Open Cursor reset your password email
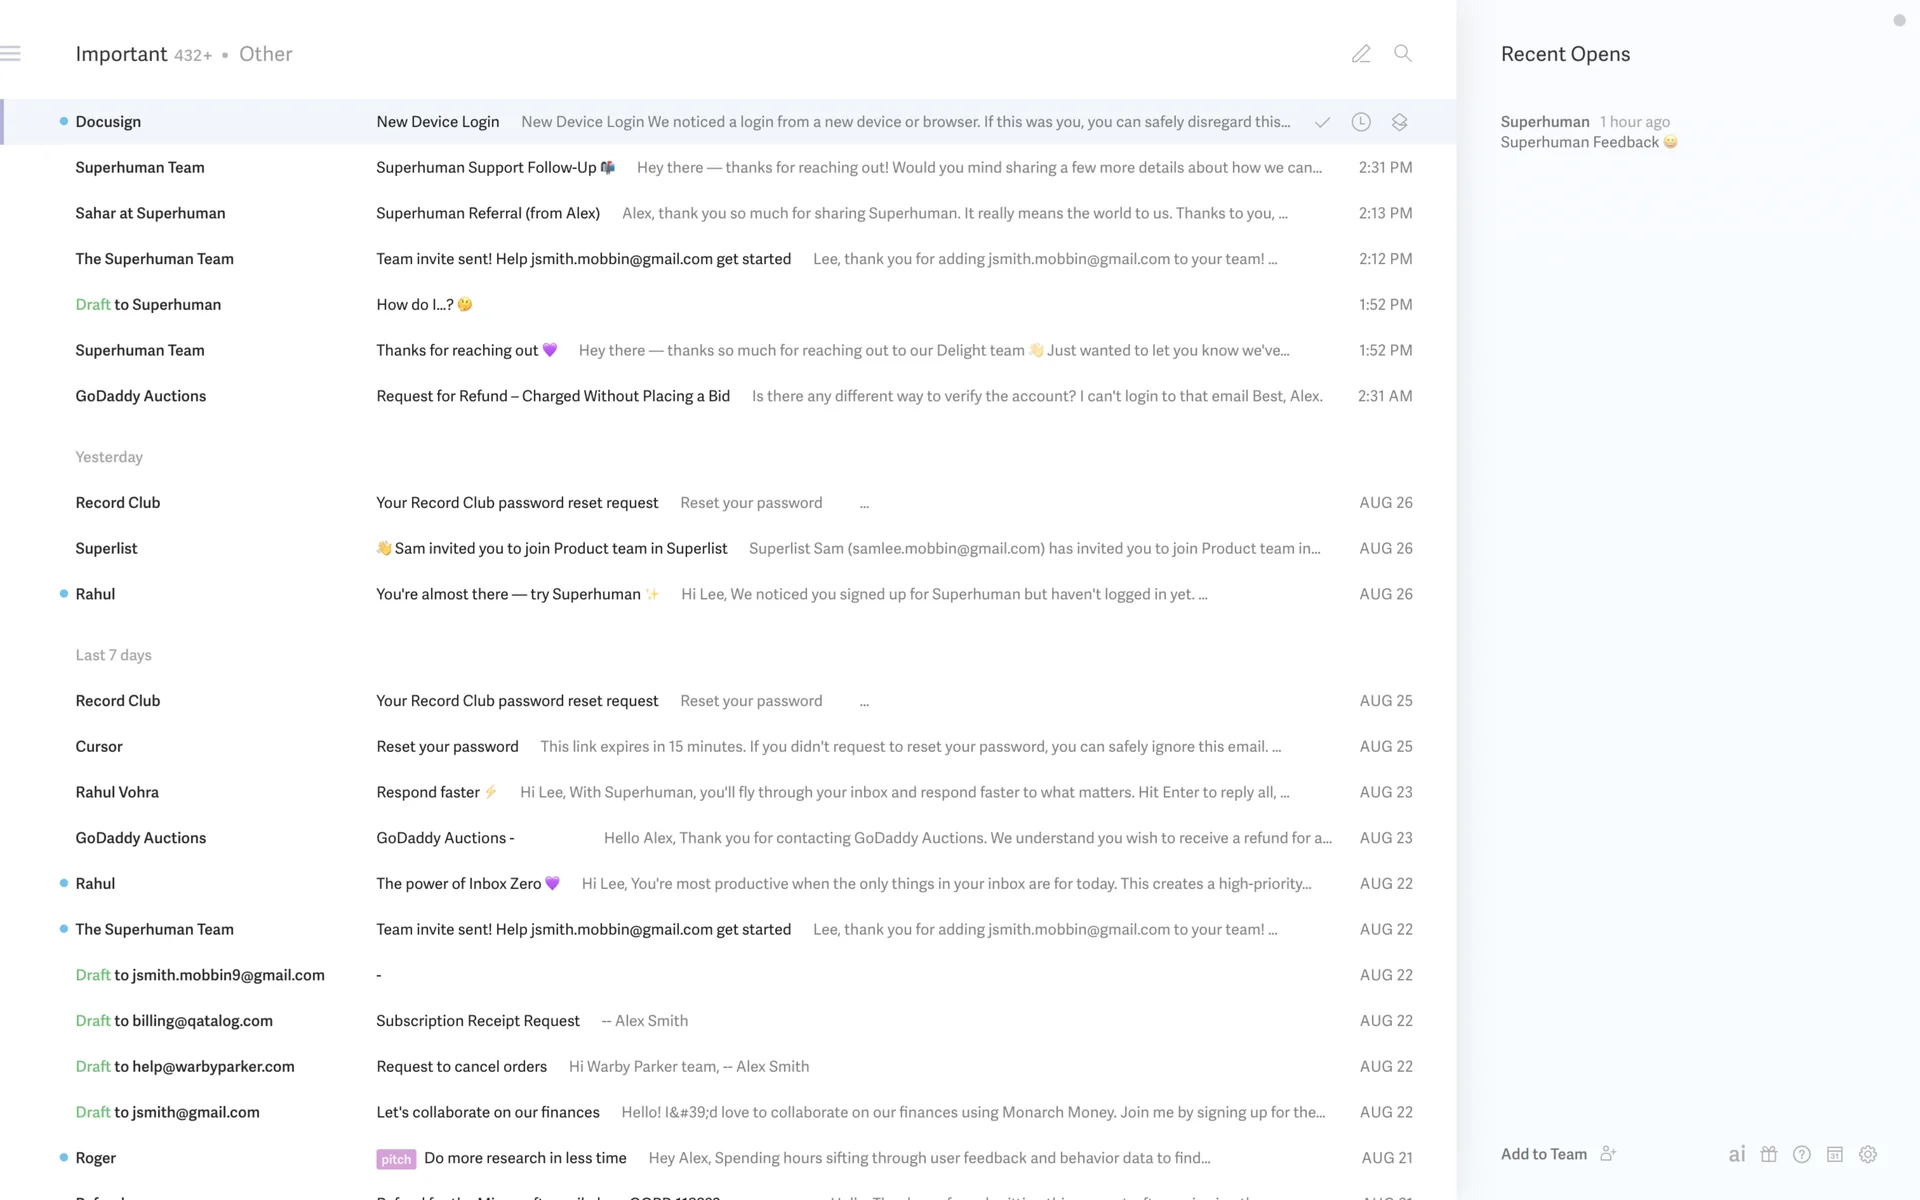 (447, 746)
